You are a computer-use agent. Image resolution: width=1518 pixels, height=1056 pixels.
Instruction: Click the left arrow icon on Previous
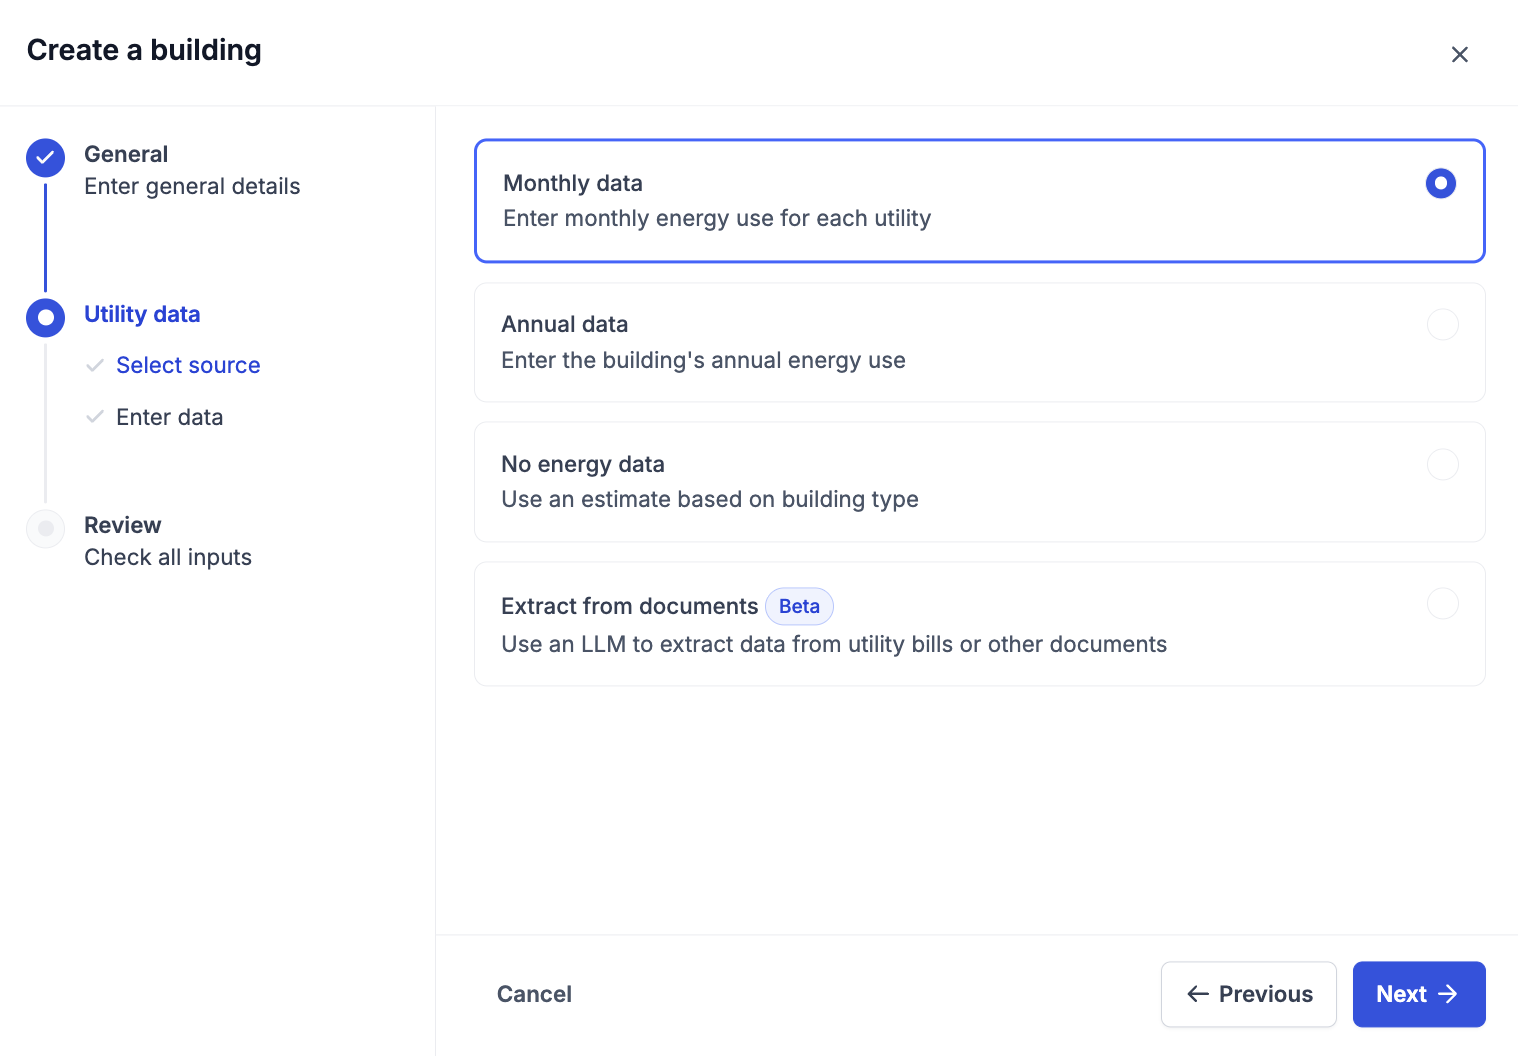coord(1197,994)
